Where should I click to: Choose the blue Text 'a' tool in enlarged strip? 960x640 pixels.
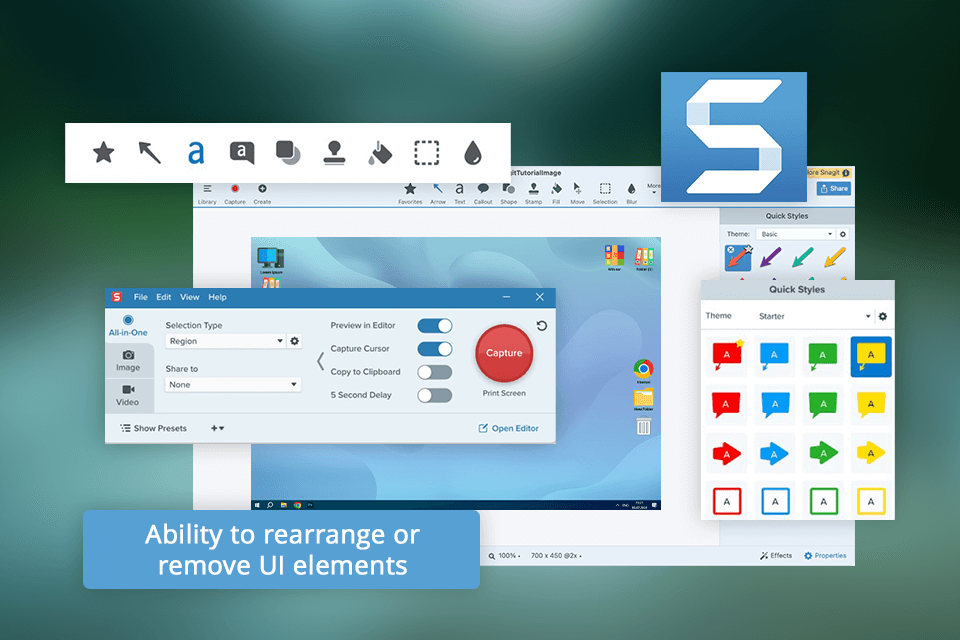point(196,152)
